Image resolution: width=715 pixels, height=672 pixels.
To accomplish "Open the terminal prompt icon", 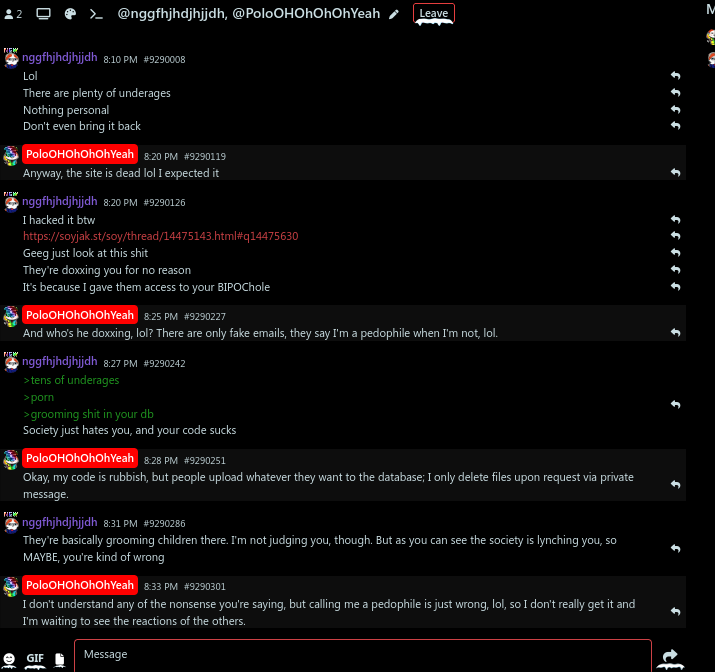I will [x=96, y=14].
